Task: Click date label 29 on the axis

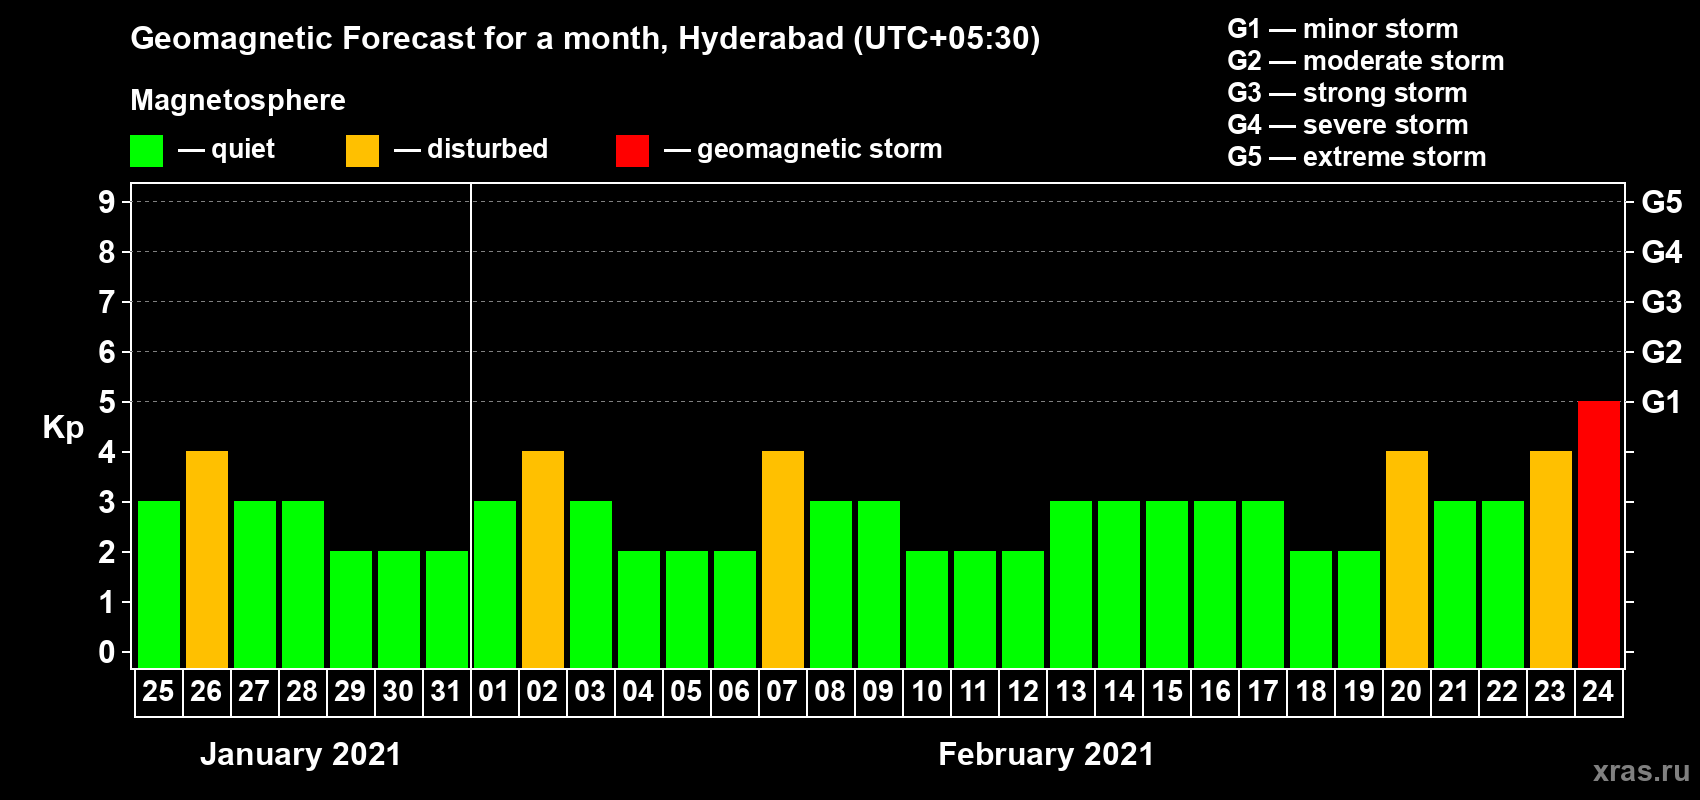Action: (x=350, y=692)
